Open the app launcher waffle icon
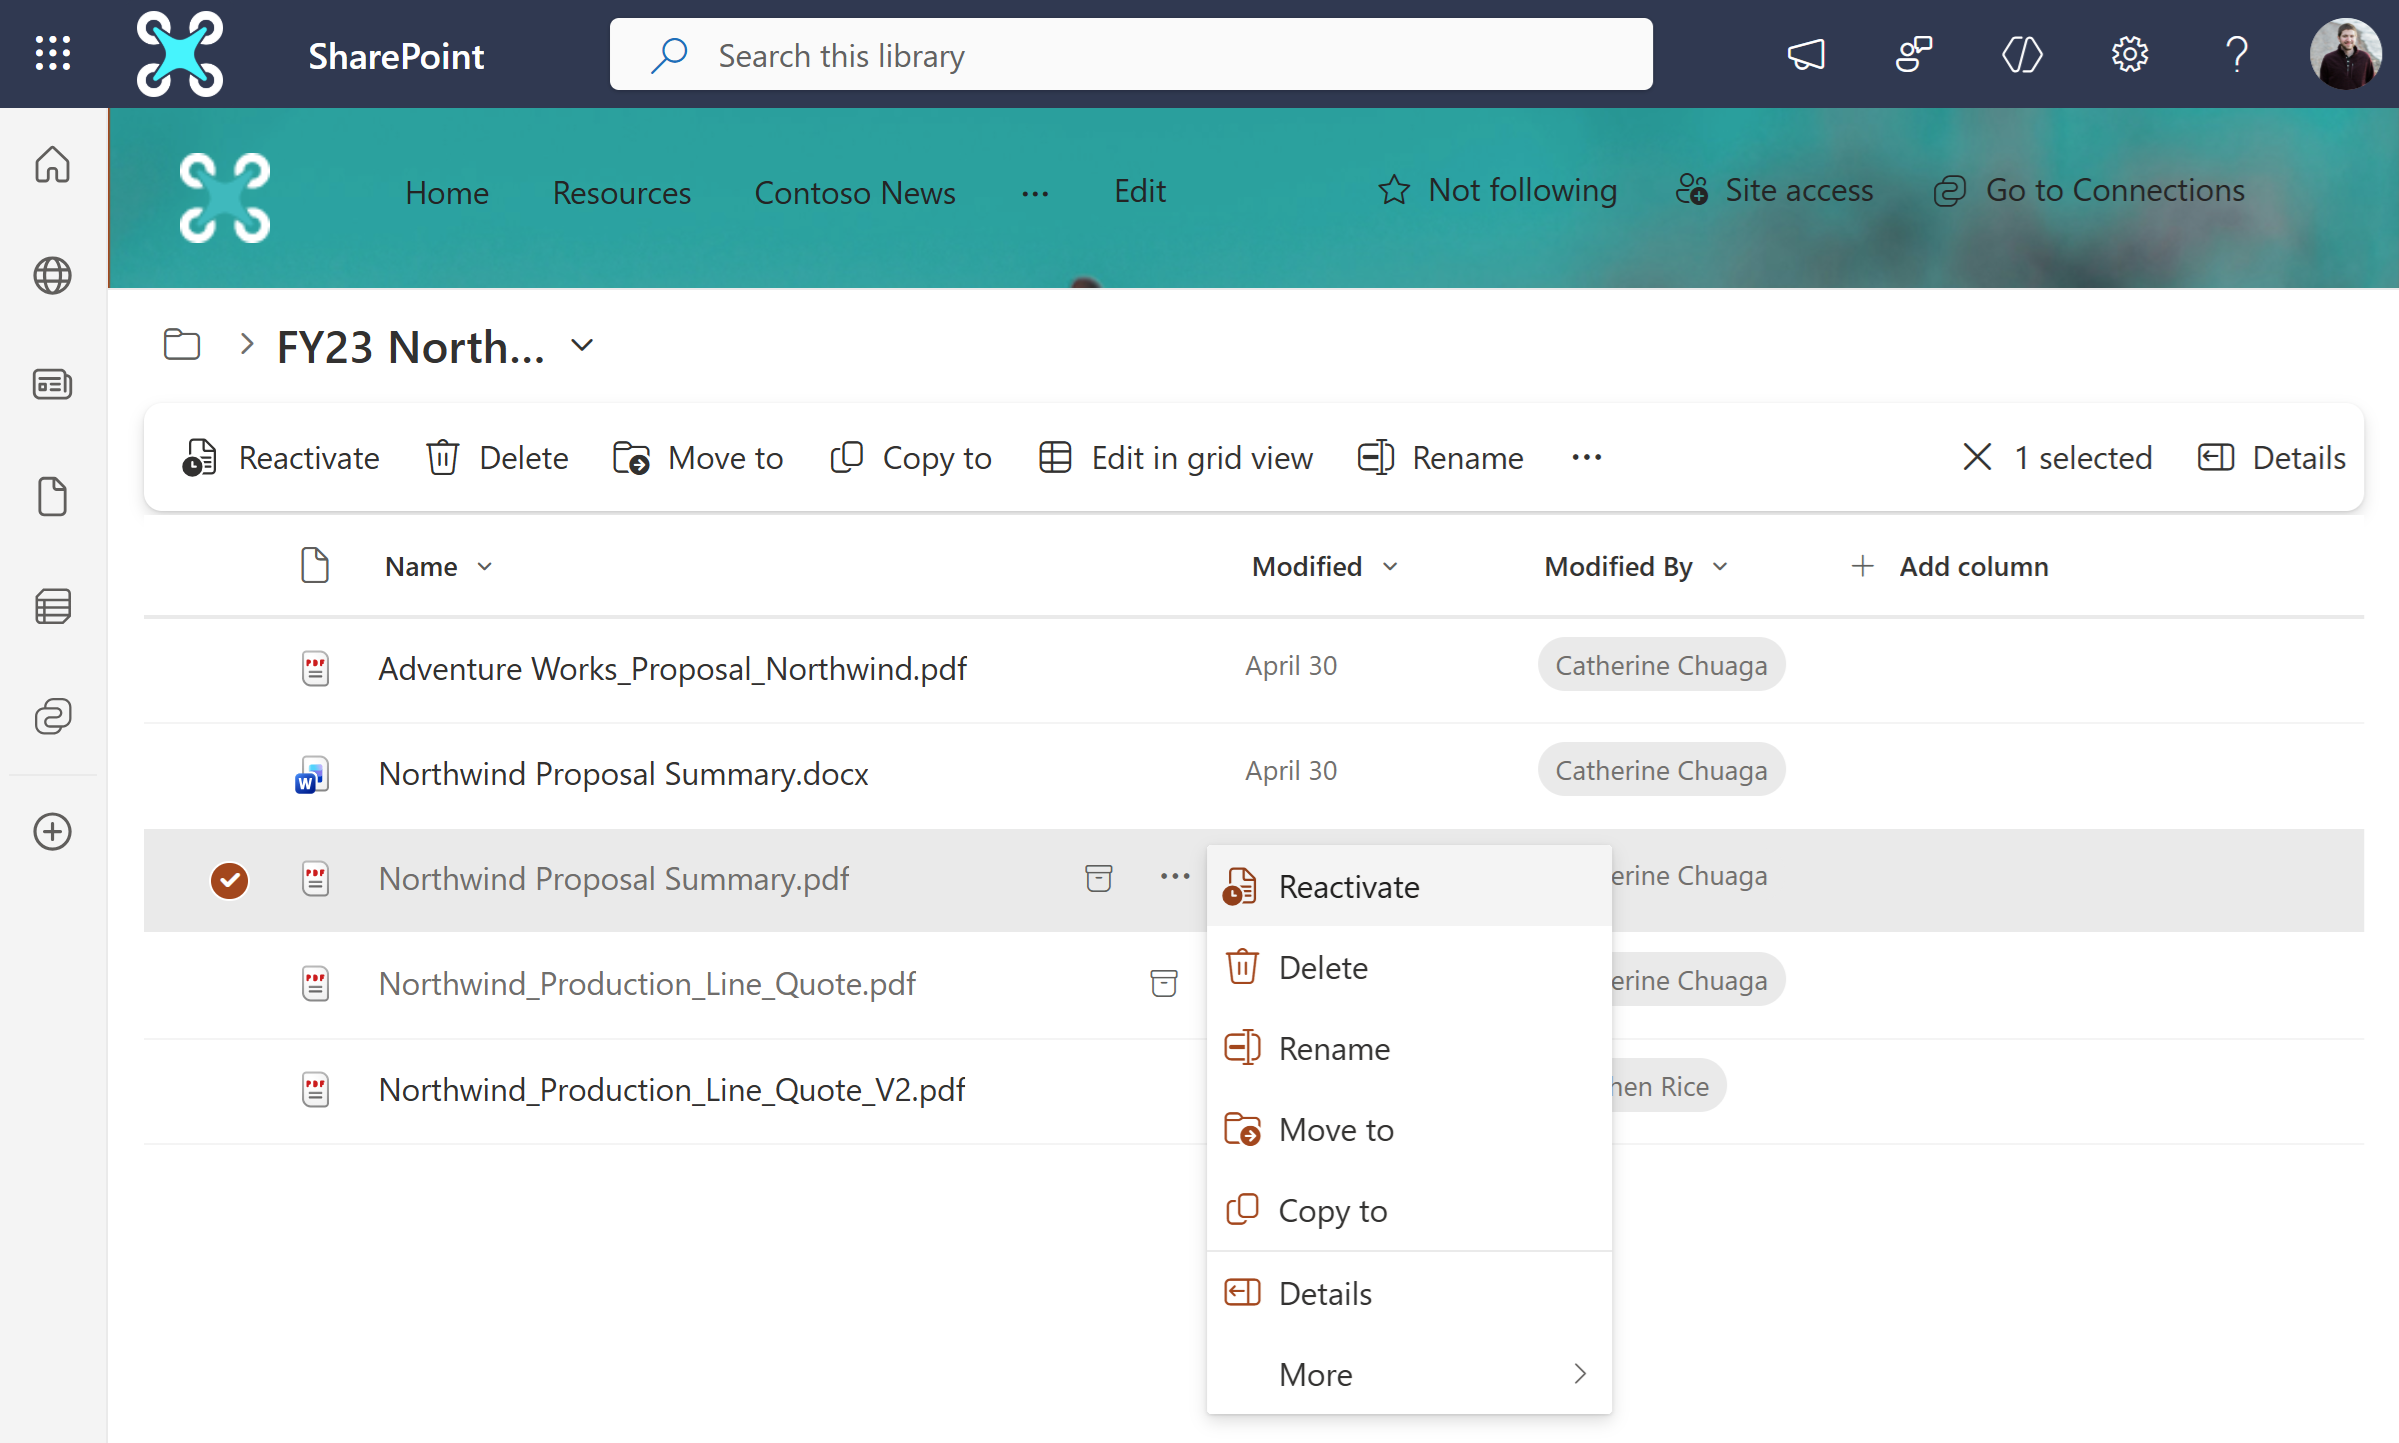 coord(52,54)
